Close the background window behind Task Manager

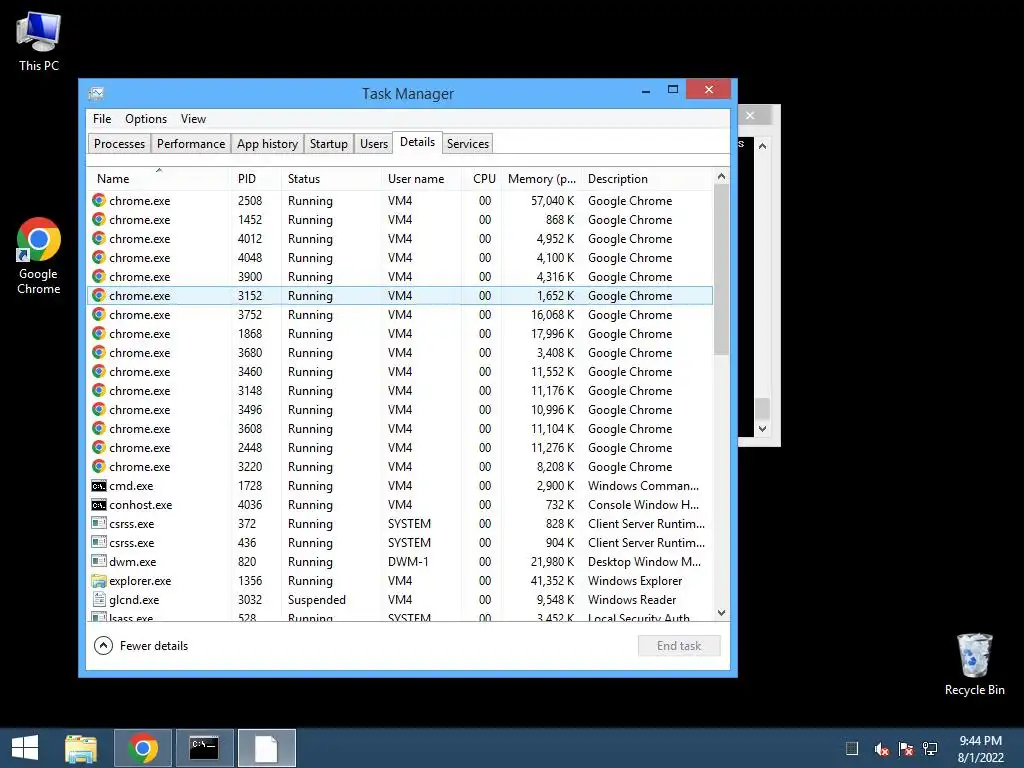[750, 116]
